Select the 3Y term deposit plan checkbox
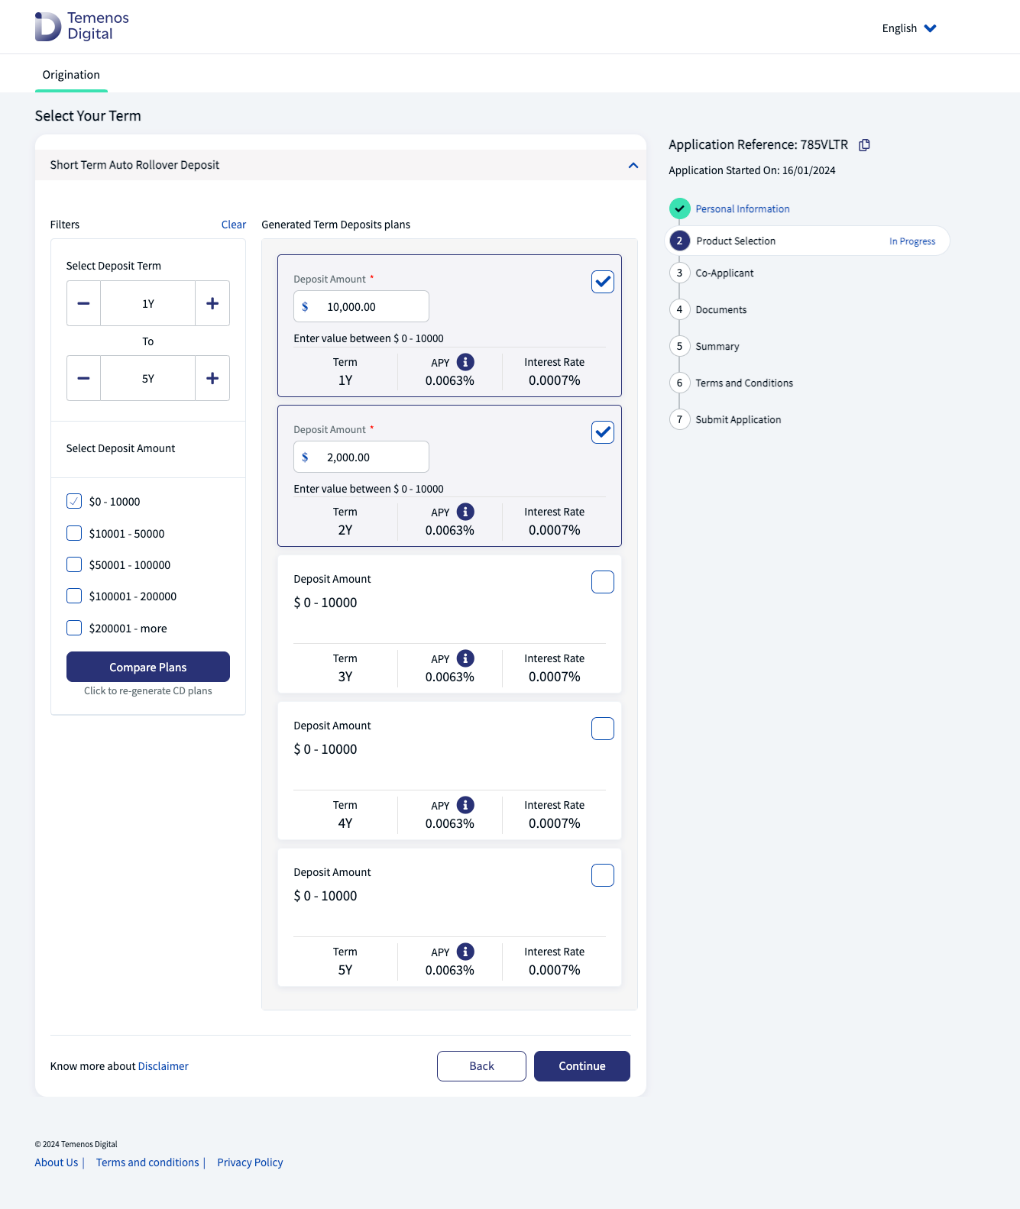 [603, 582]
